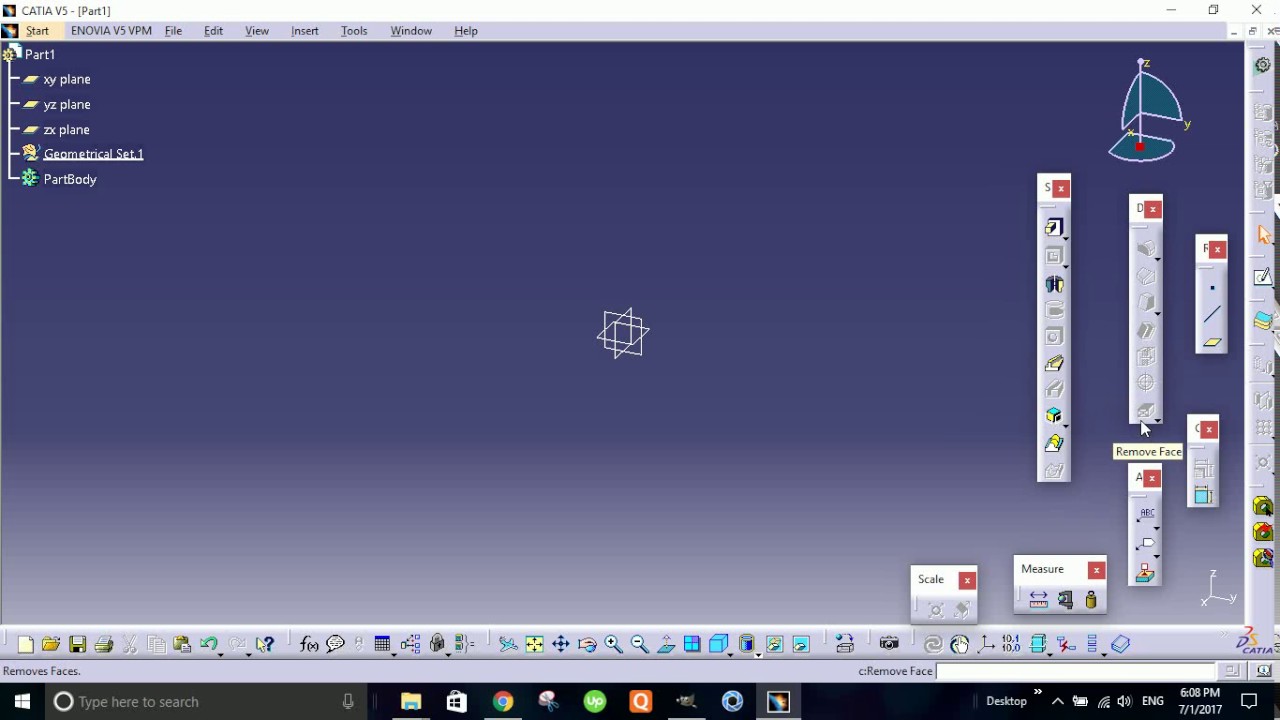
Task: Close the Measure floating toolbar
Action: coord(1097,570)
